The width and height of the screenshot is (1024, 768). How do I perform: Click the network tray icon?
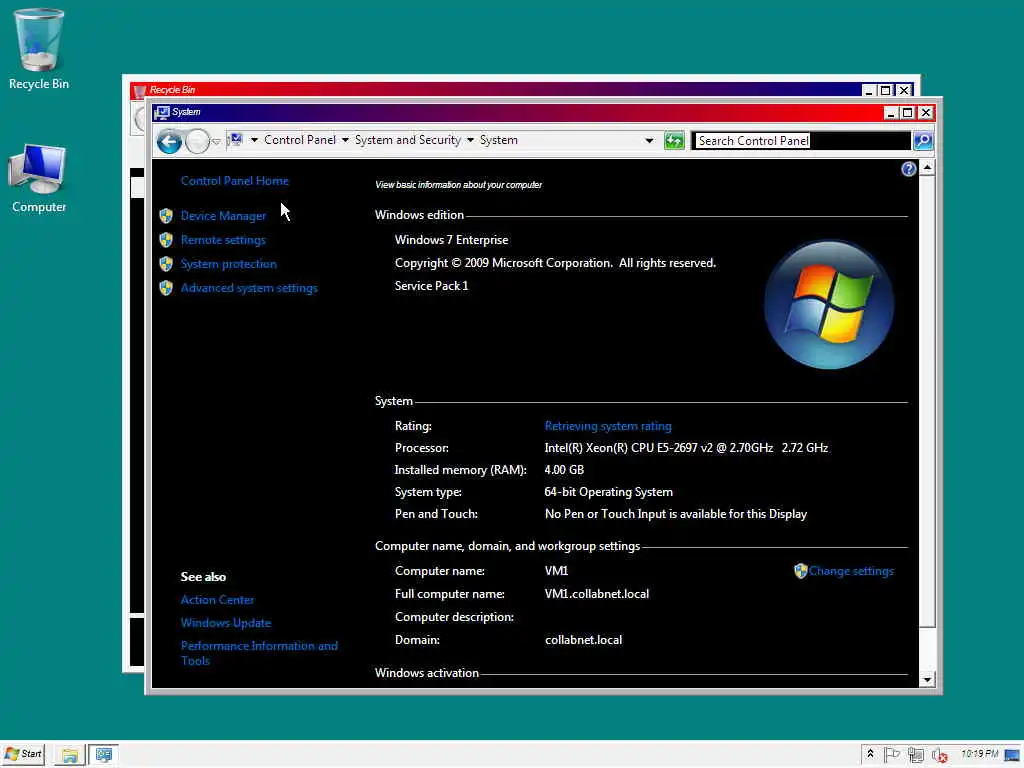(915, 755)
